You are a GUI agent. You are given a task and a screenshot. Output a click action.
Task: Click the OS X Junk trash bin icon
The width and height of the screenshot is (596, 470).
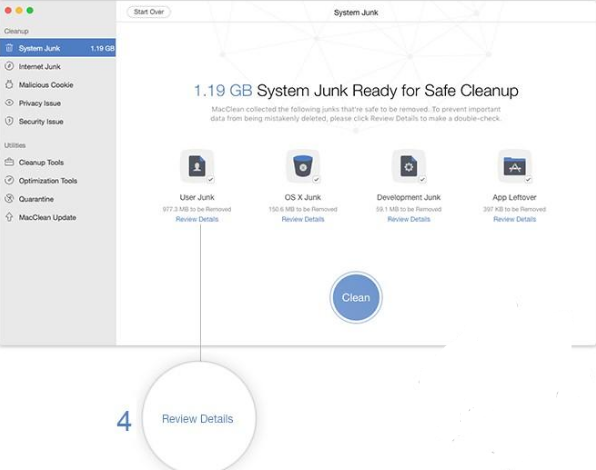(303, 166)
